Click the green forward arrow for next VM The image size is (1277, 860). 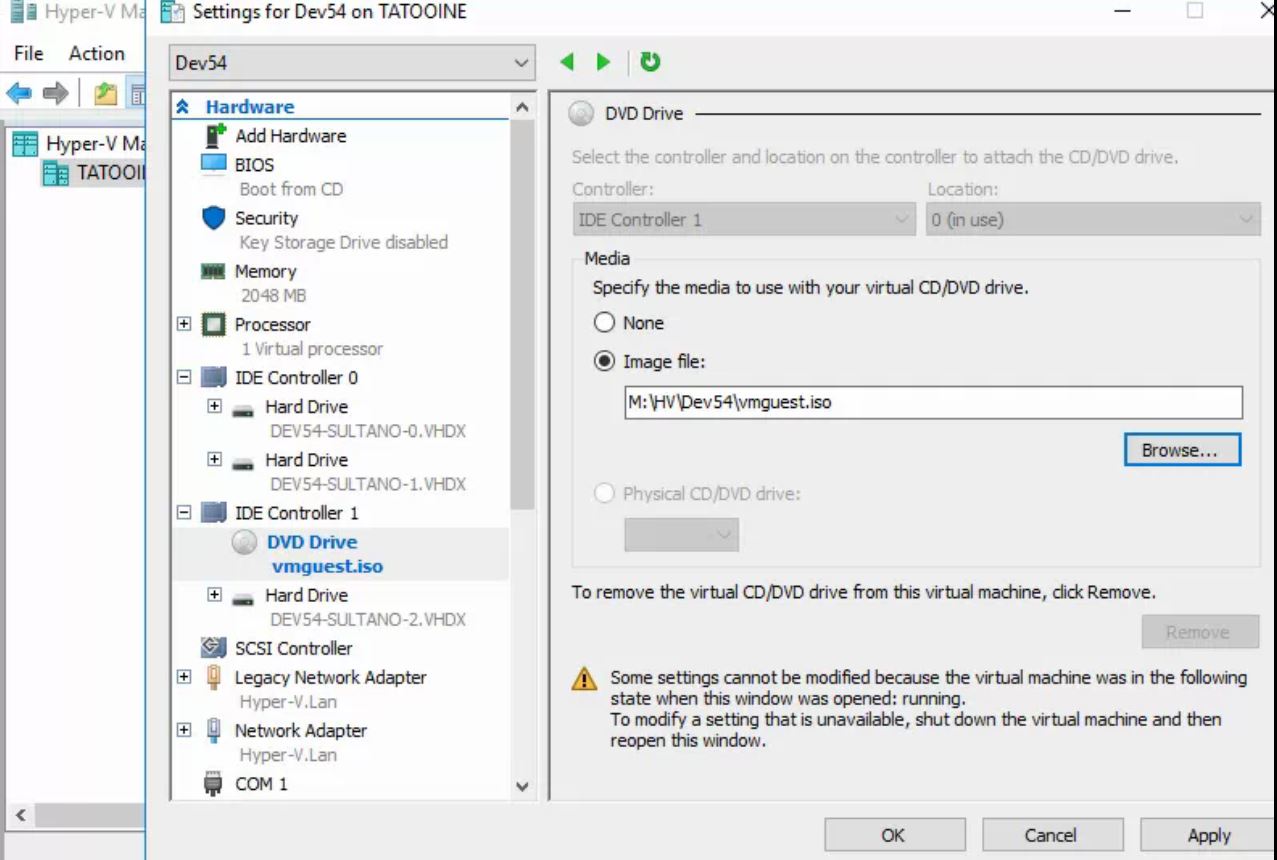603,62
